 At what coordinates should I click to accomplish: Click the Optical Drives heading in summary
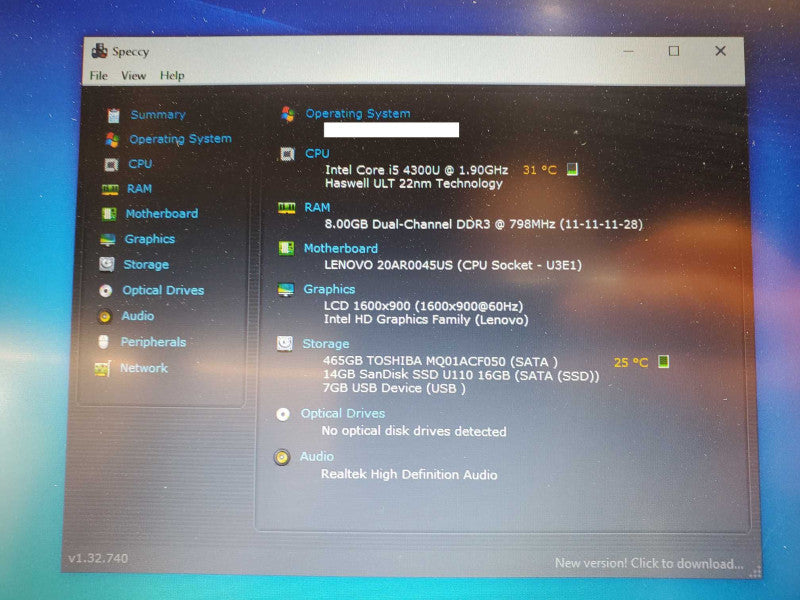click(343, 413)
